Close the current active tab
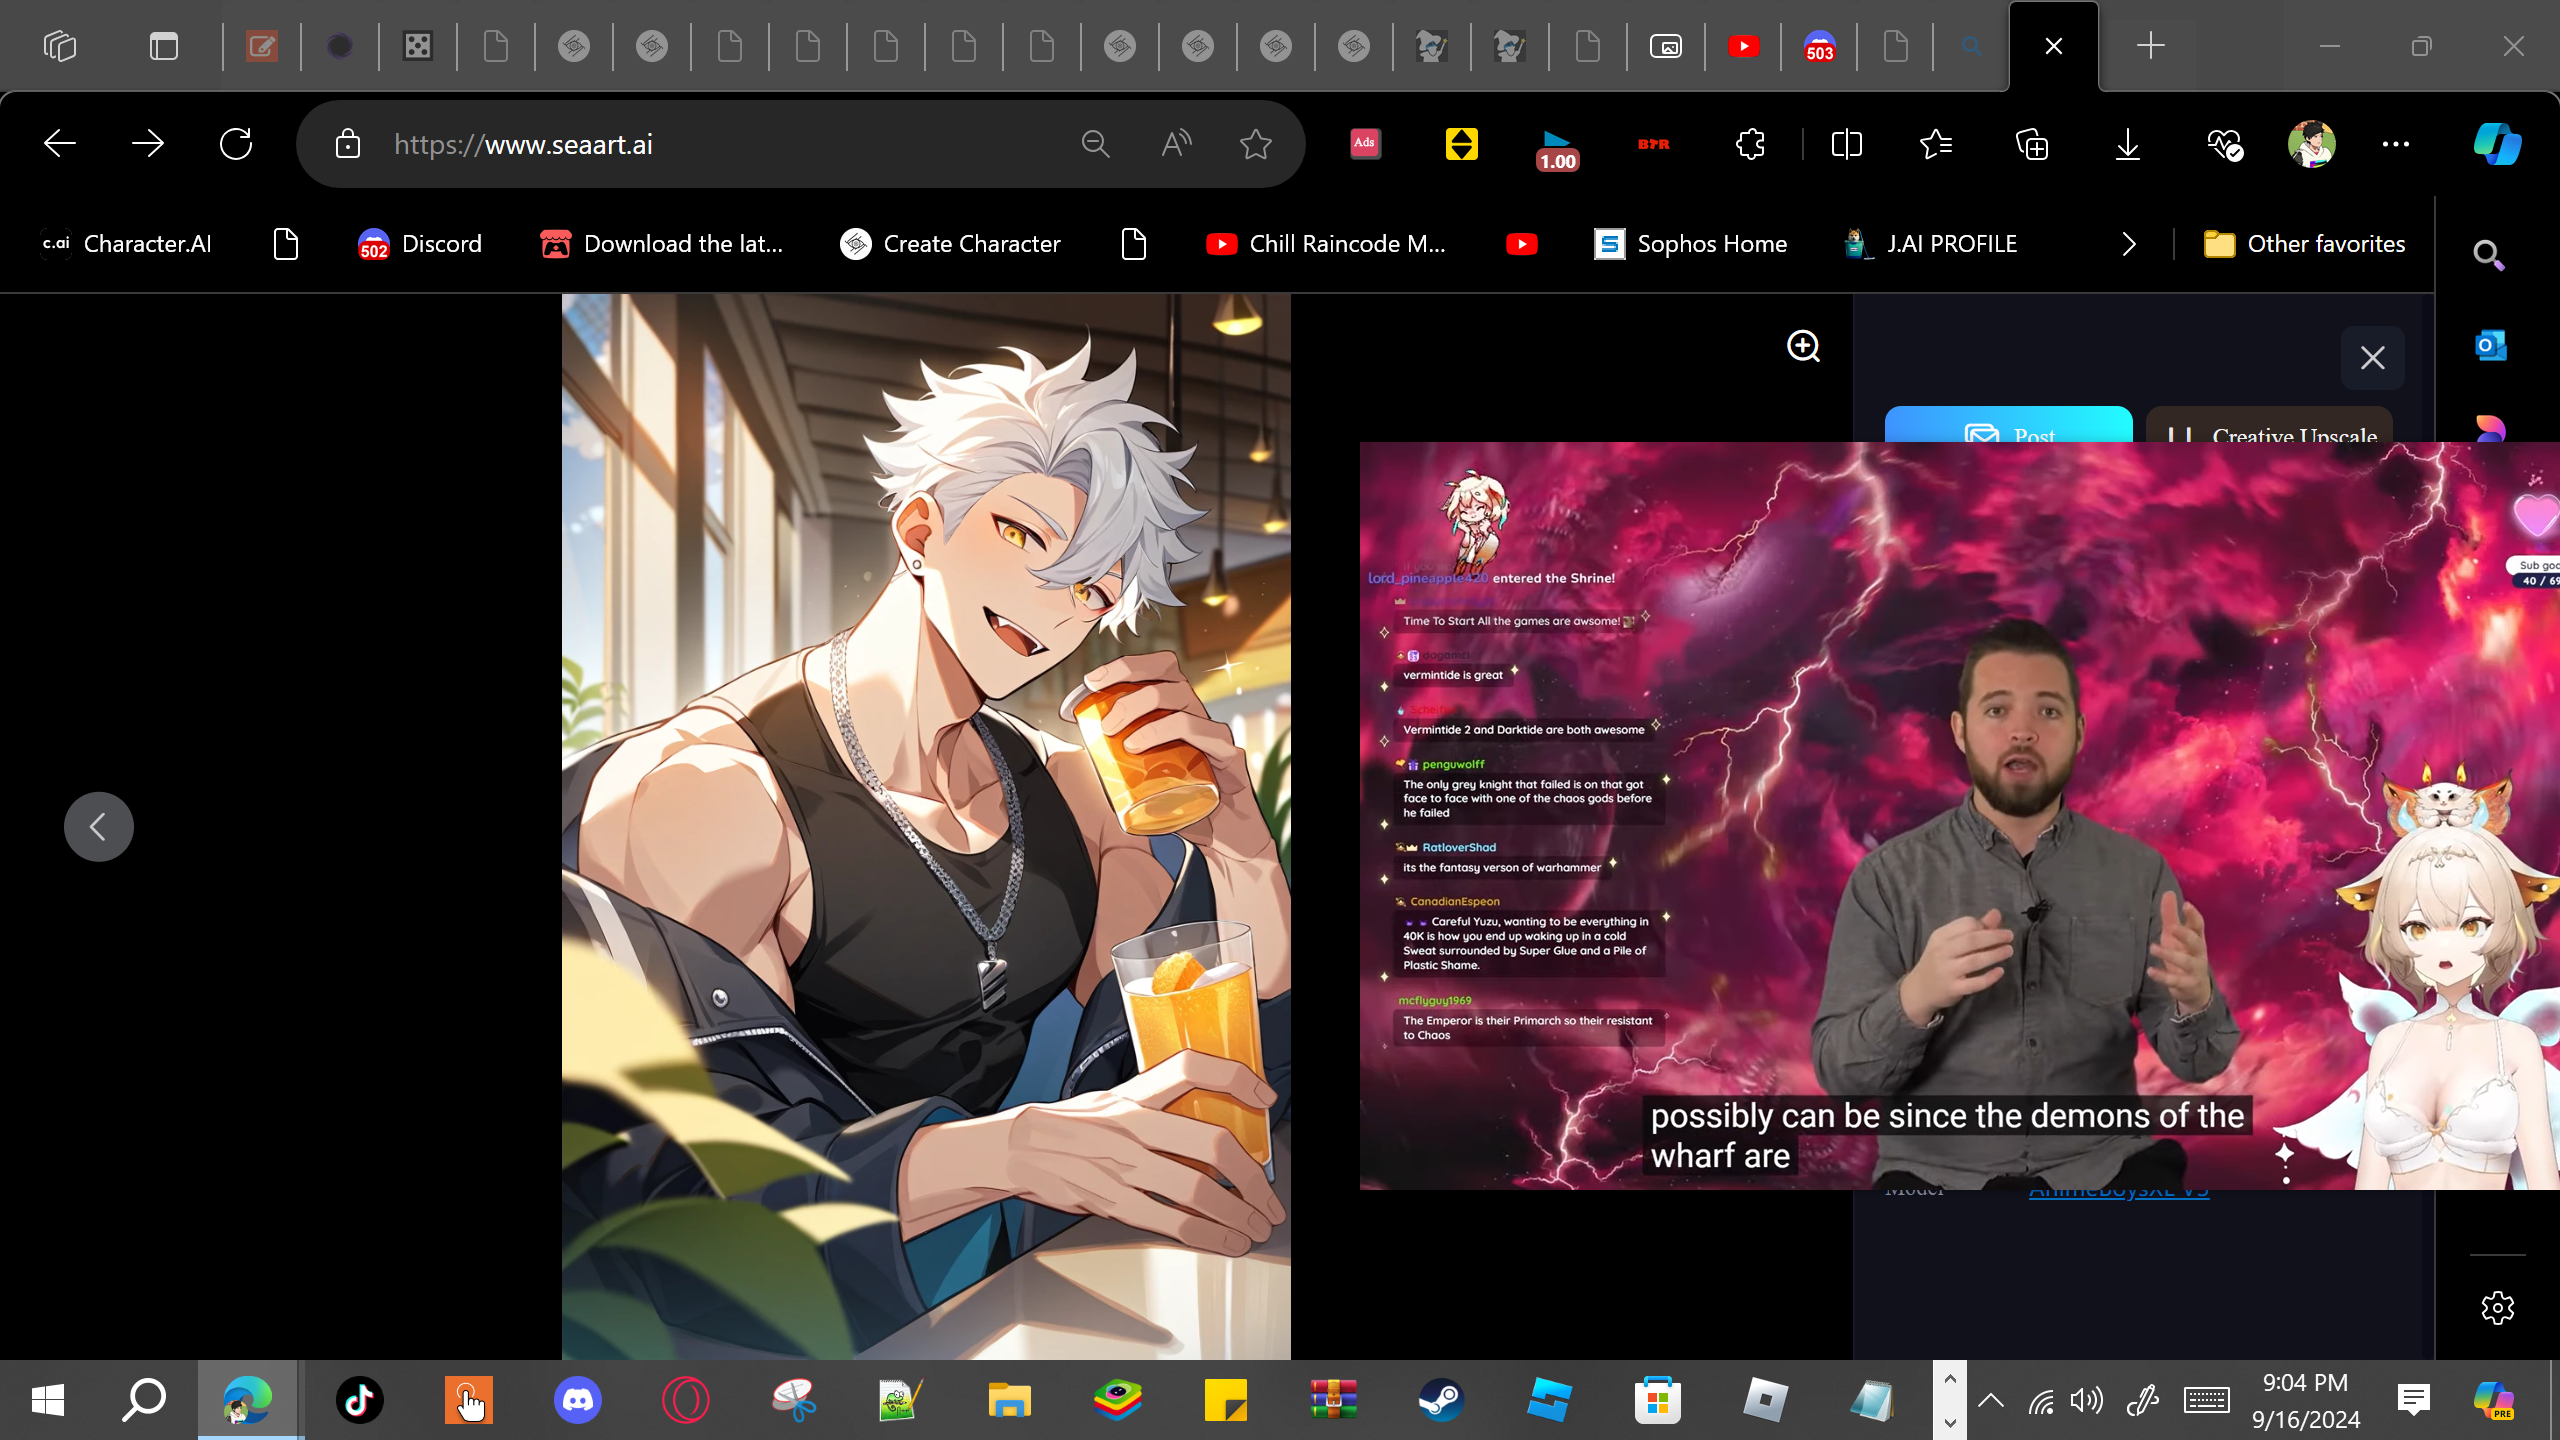Viewport: 2560px width, 1440px height. point(2054,46)
